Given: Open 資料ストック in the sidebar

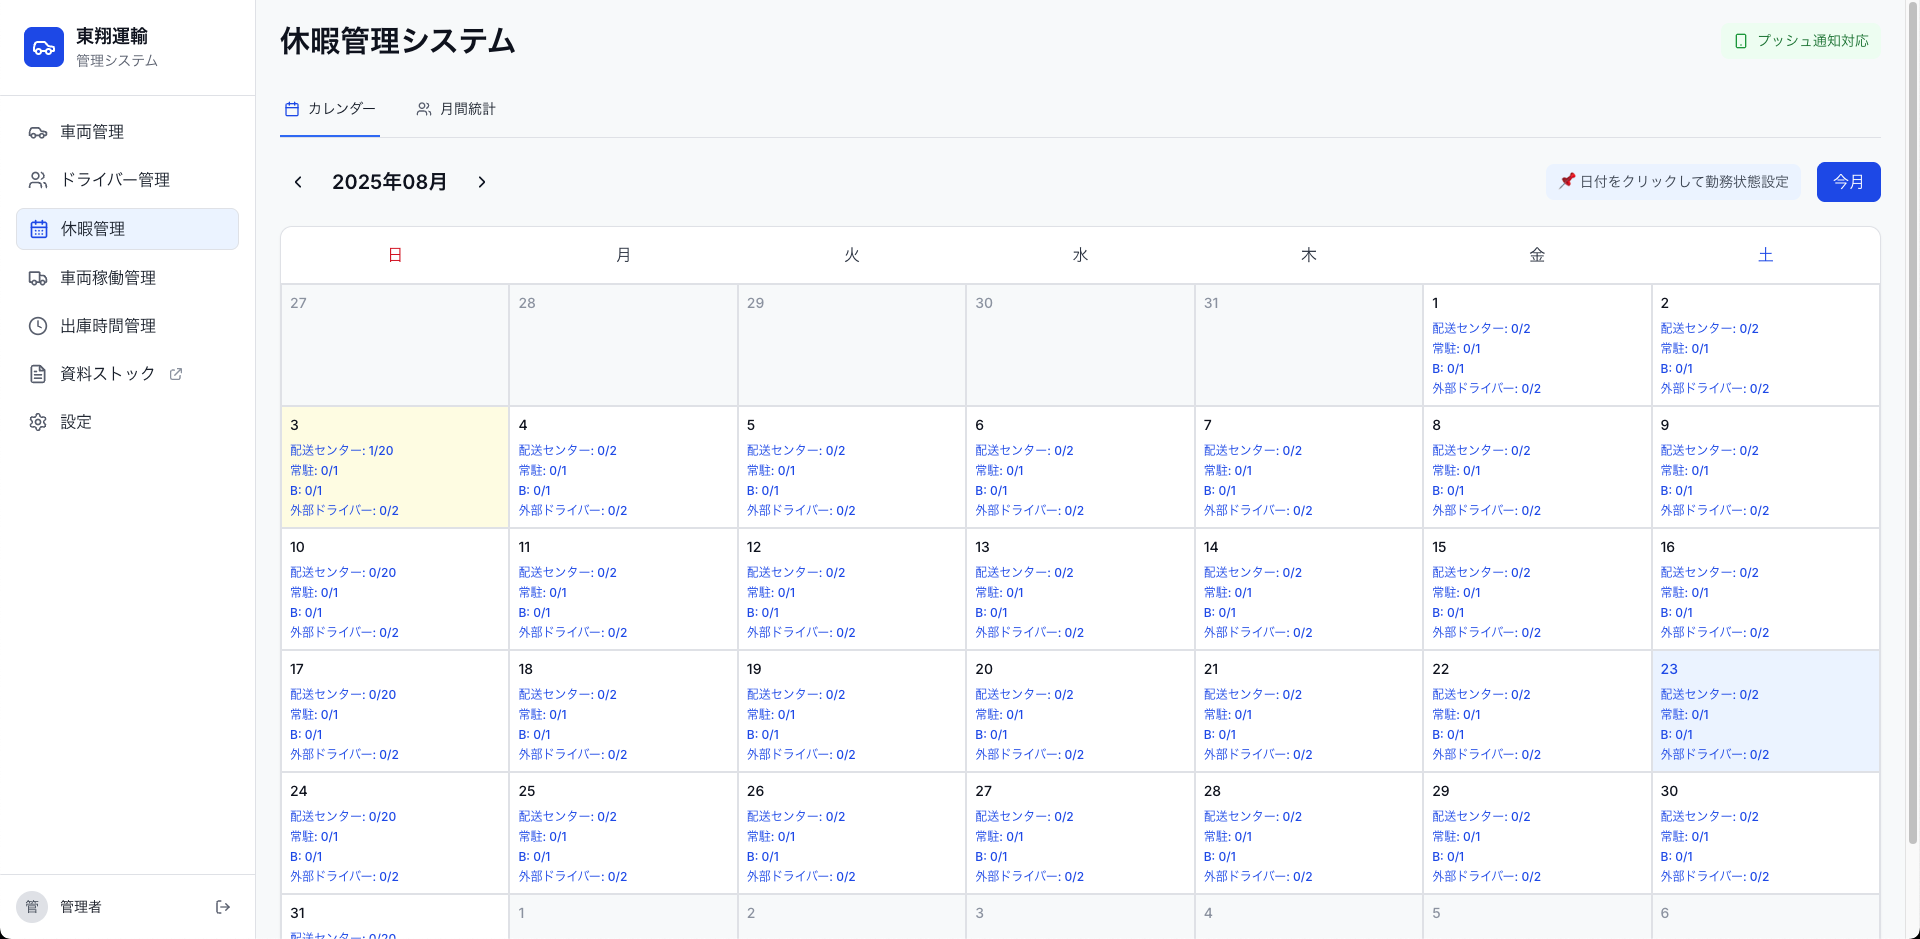Looking at the screenshot, I should 127,374.
